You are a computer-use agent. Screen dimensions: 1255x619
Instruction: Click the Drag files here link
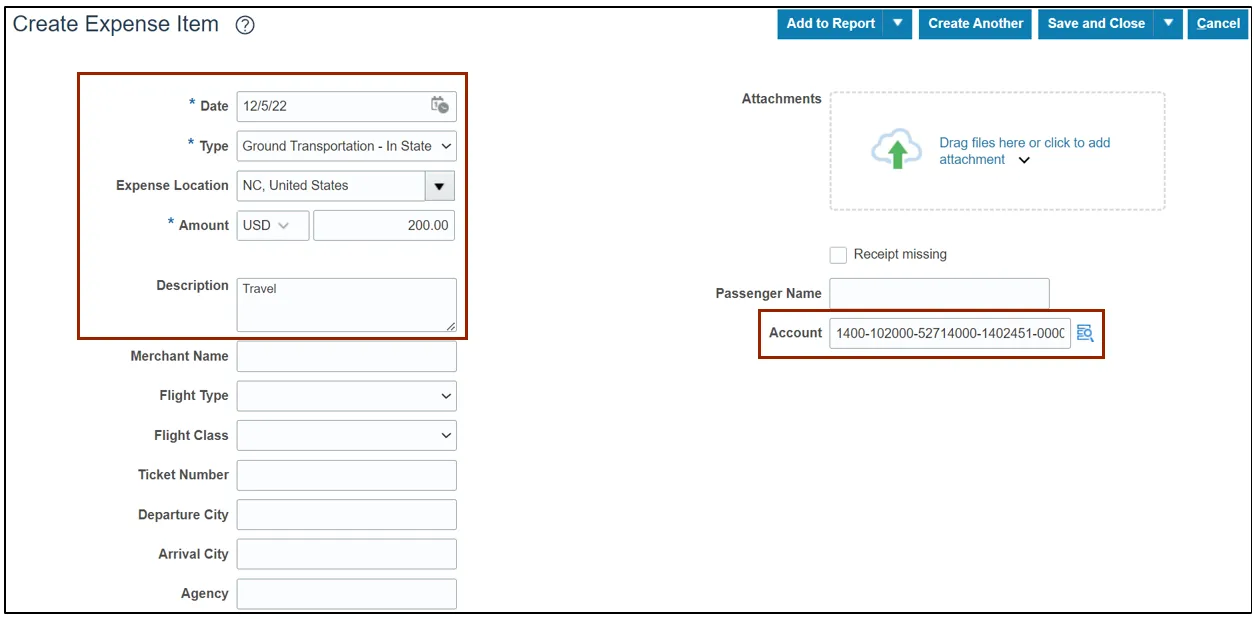1024,143
